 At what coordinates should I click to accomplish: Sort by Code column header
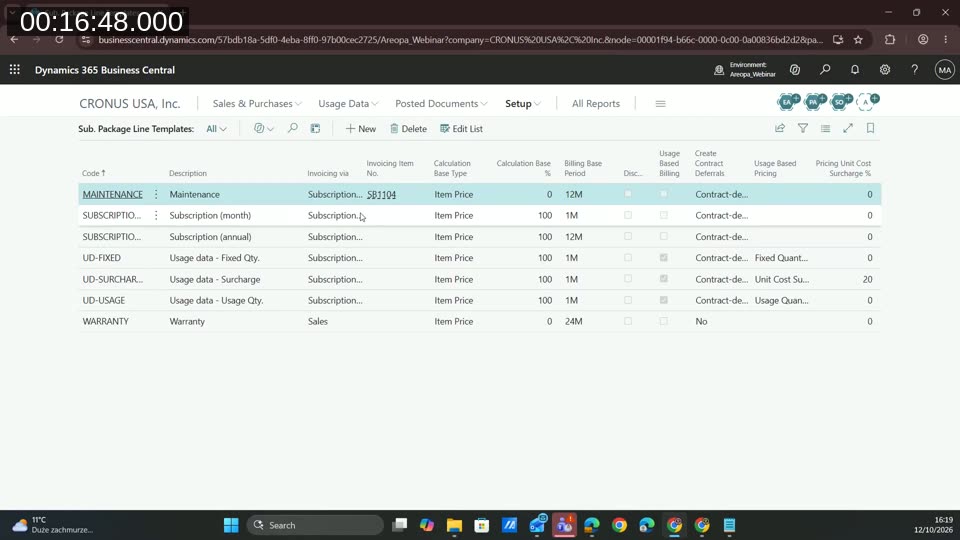click(94, 173)
